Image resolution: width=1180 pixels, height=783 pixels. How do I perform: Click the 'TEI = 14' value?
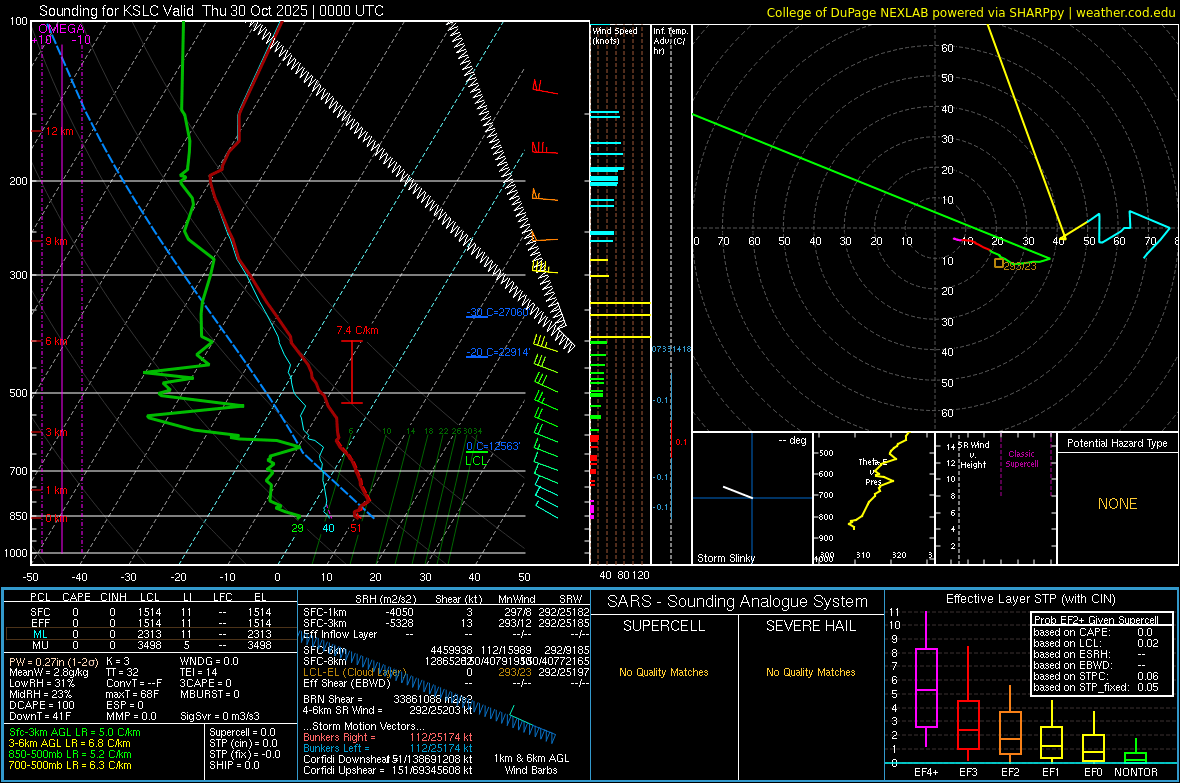coord(199,672)
